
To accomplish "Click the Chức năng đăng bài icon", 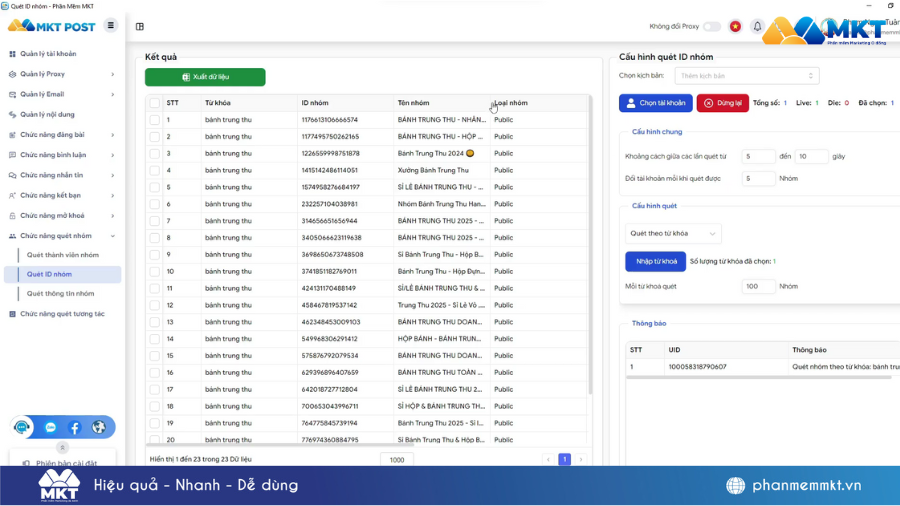I will coord(13,135).
